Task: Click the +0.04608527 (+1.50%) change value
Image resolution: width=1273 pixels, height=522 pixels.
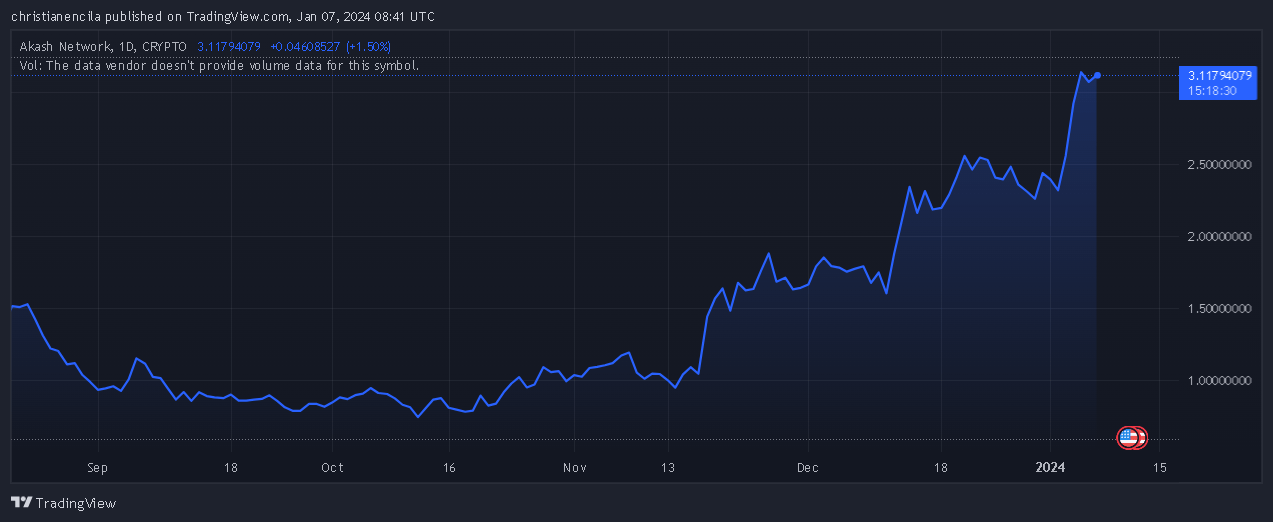Action: 330,46
